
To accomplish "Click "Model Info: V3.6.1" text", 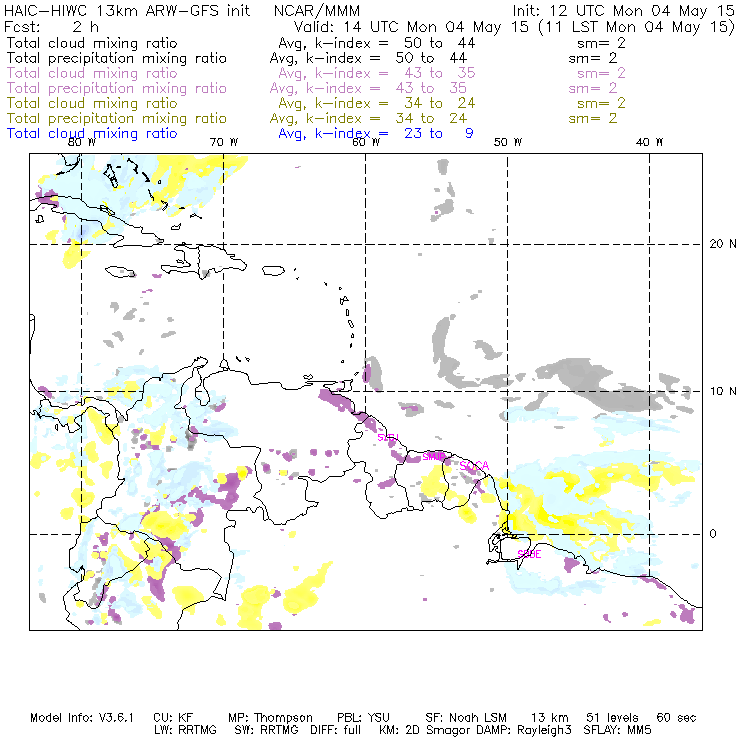I will pos(82,718).
